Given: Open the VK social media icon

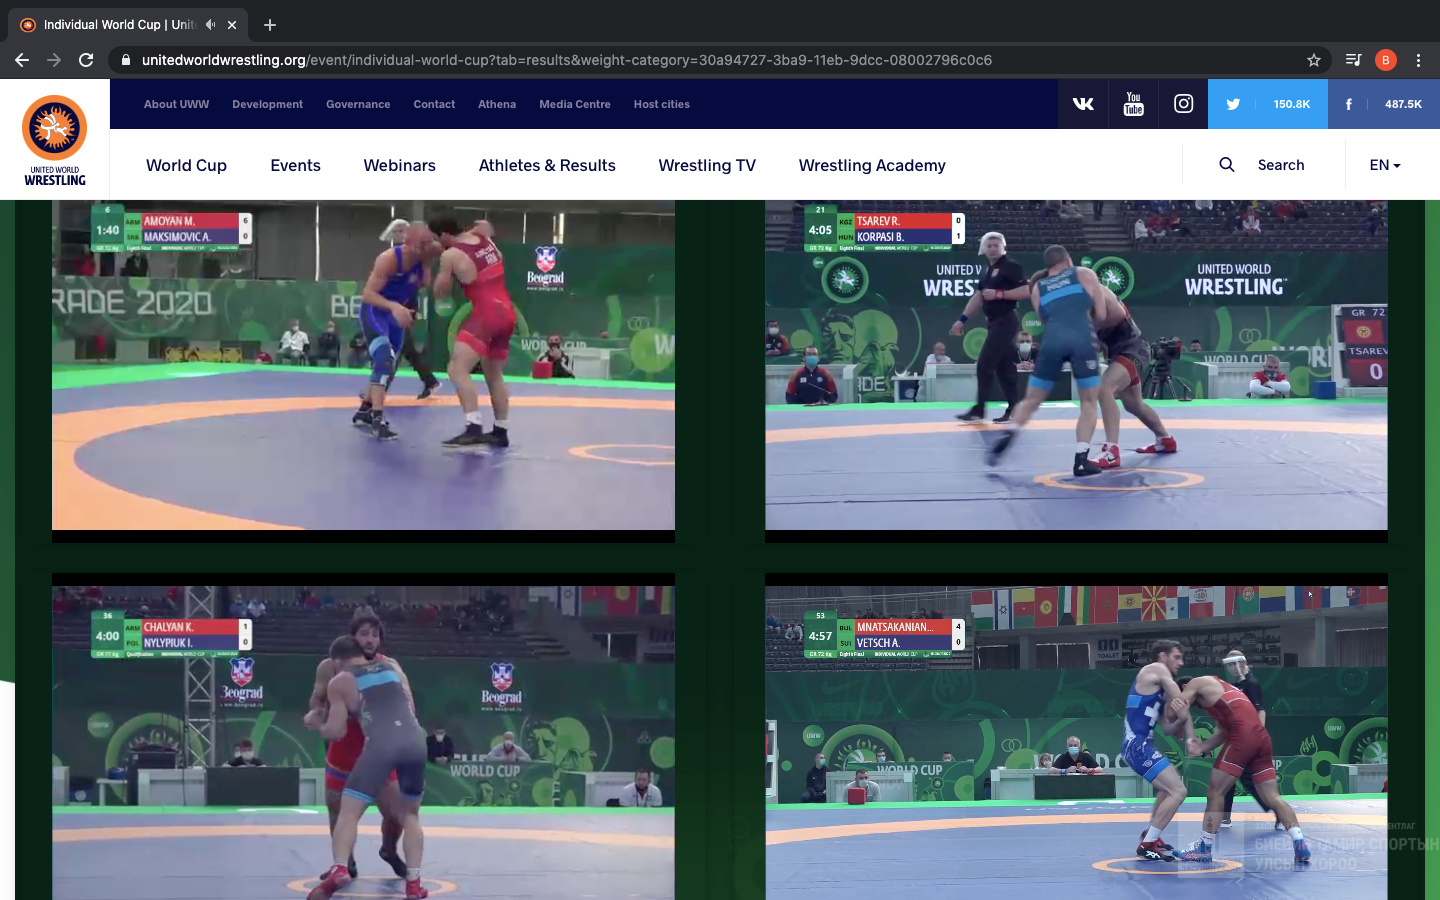Looking at the screenshot, I should click(x=1083, y=104).
